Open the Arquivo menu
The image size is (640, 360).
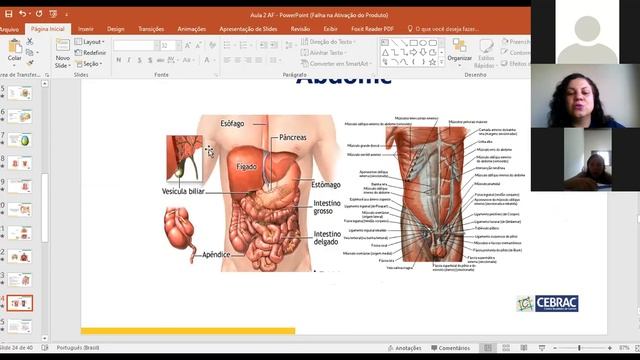[x=9, y=29]
